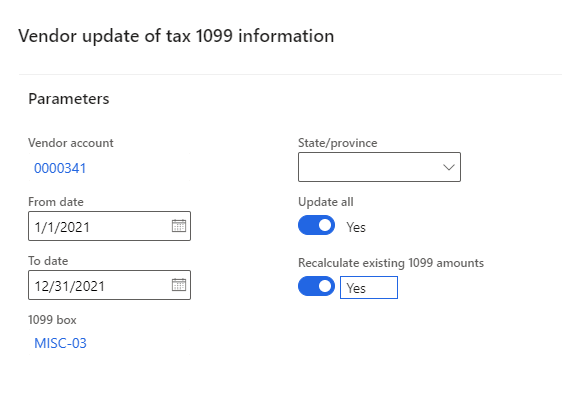Image resolution: width=562 pixels, height=408 pixels.
Task: Click the Vendor update of tax 1099 title
Action: (x=176, y=36)
